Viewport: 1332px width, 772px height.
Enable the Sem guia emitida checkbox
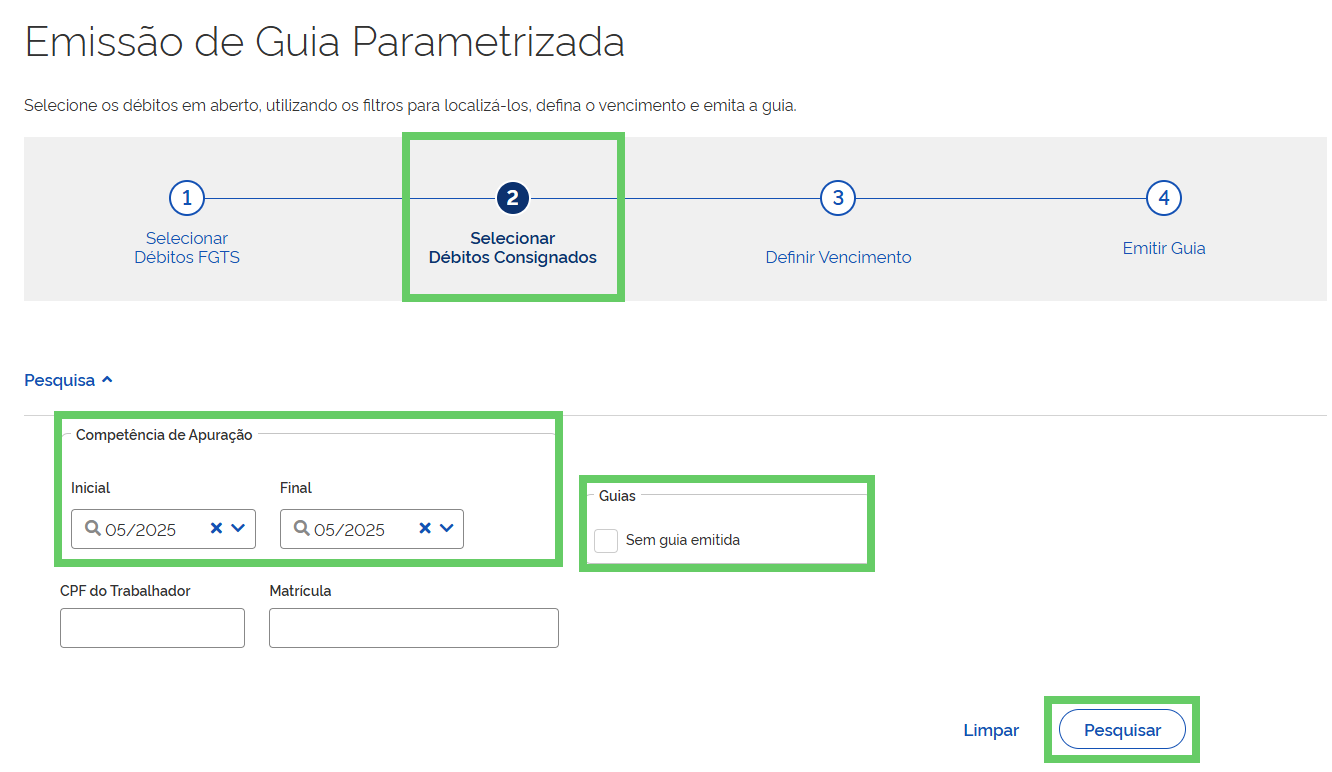[606, 540]
